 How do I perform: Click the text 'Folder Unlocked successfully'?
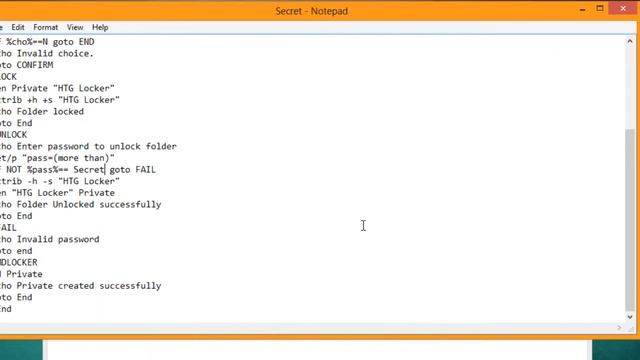pos(89,204)
